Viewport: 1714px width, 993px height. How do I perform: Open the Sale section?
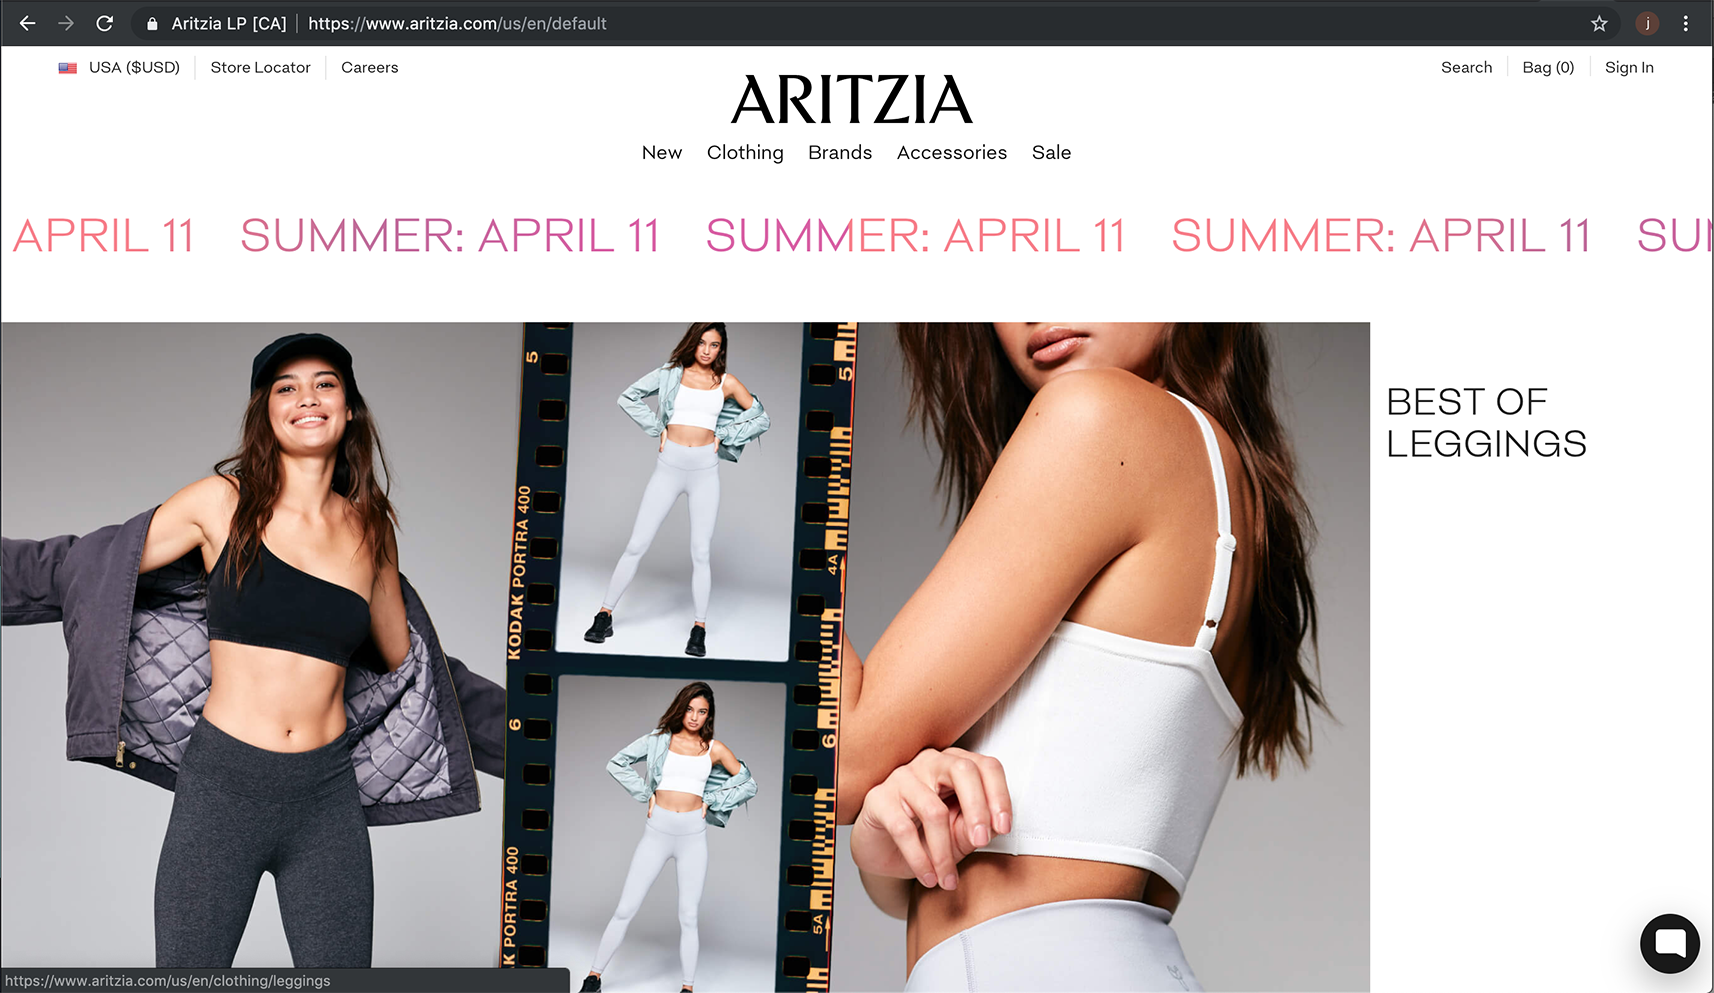point(1051,152)
